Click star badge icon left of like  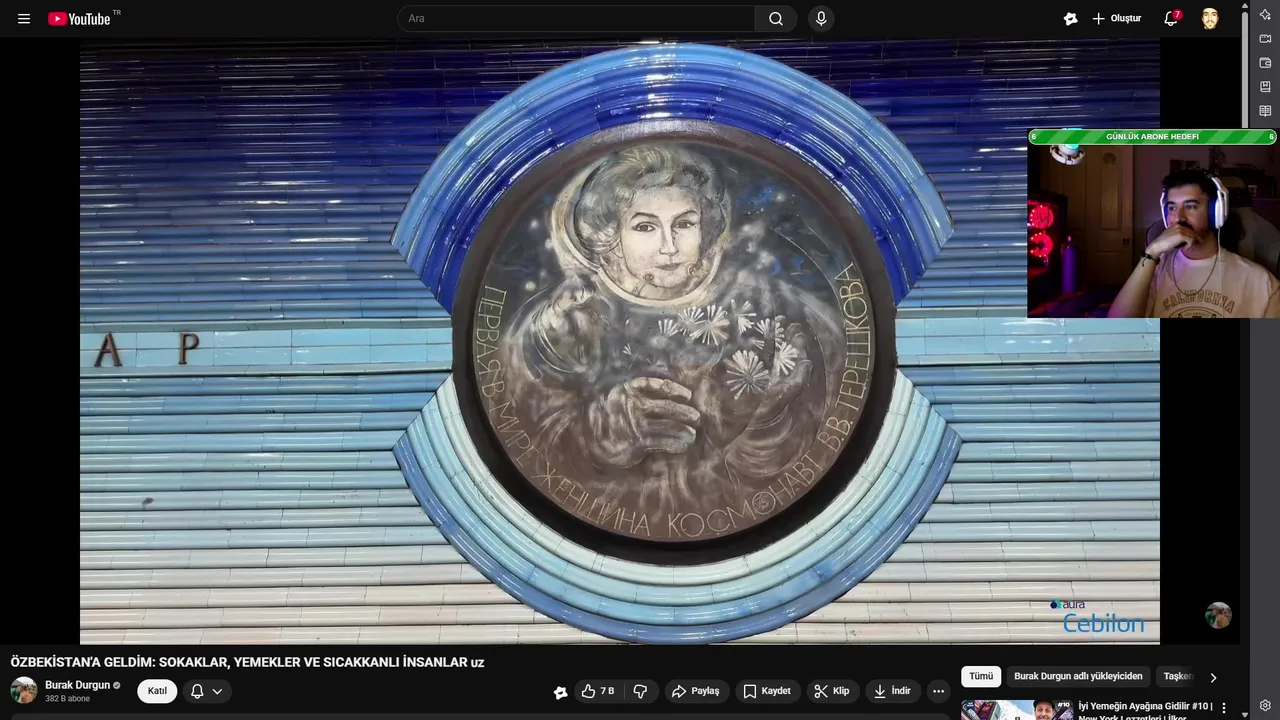[x=561, y=691]
